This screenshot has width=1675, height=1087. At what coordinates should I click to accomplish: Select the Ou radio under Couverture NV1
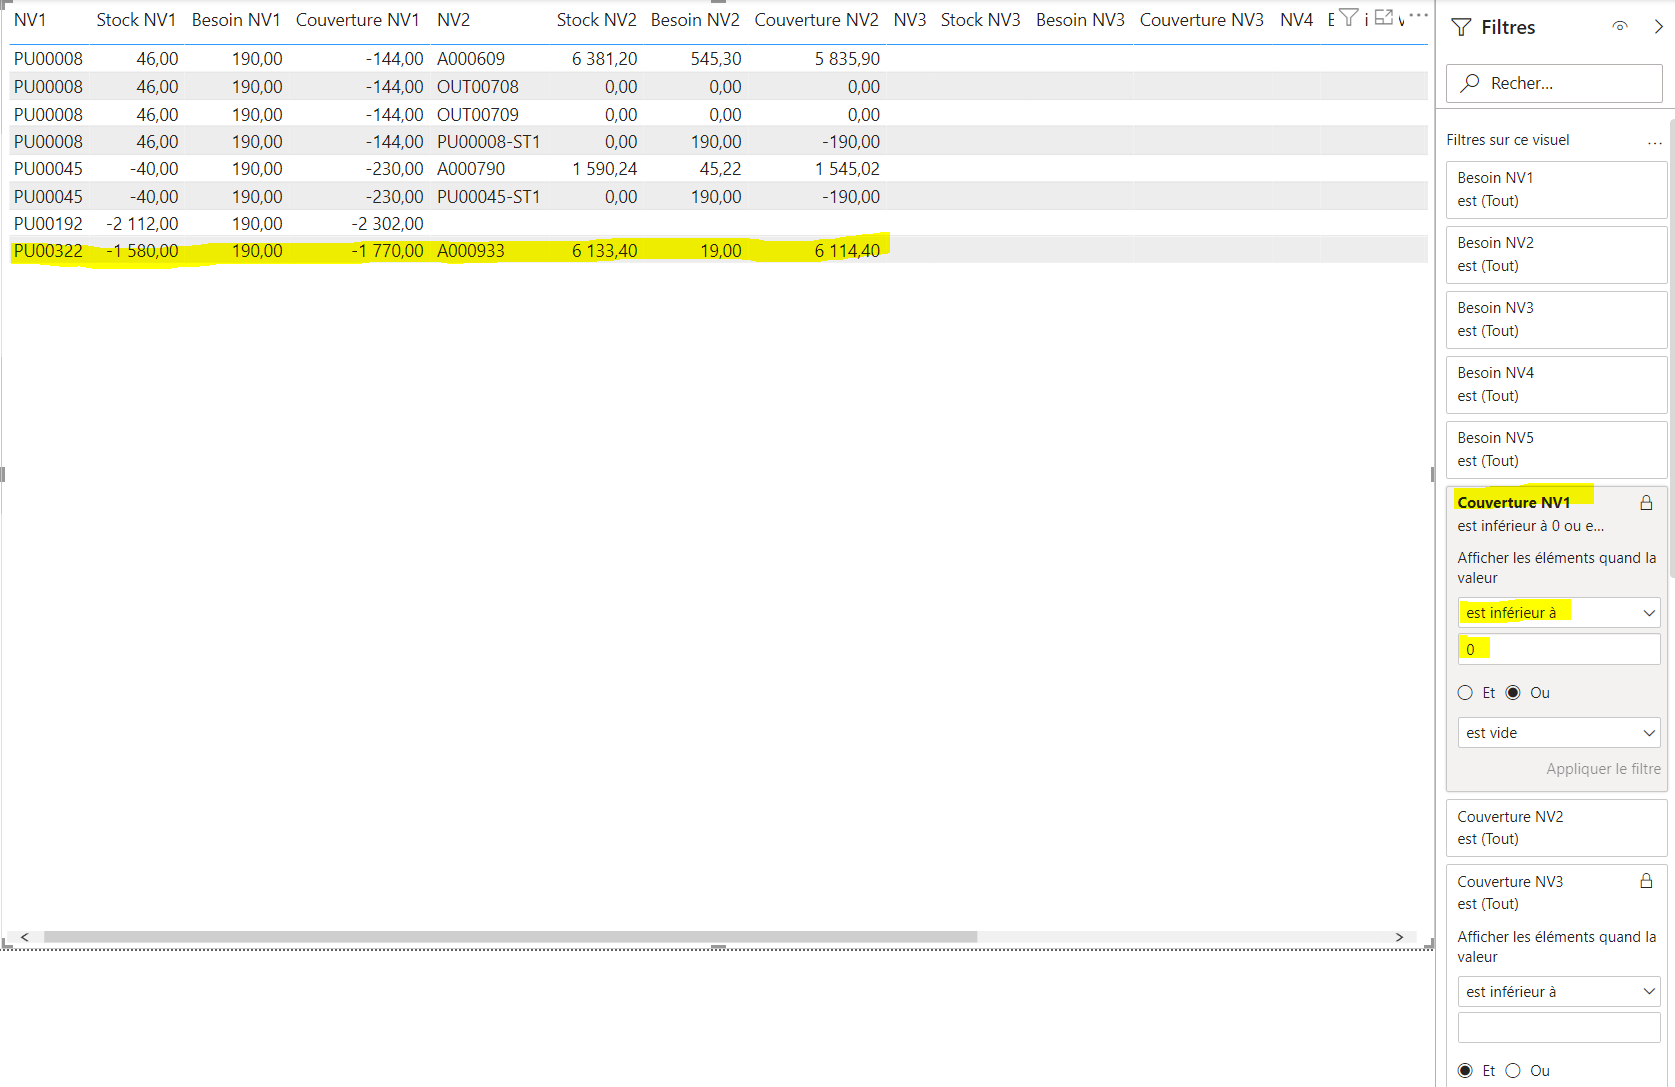coord(1513,693)
